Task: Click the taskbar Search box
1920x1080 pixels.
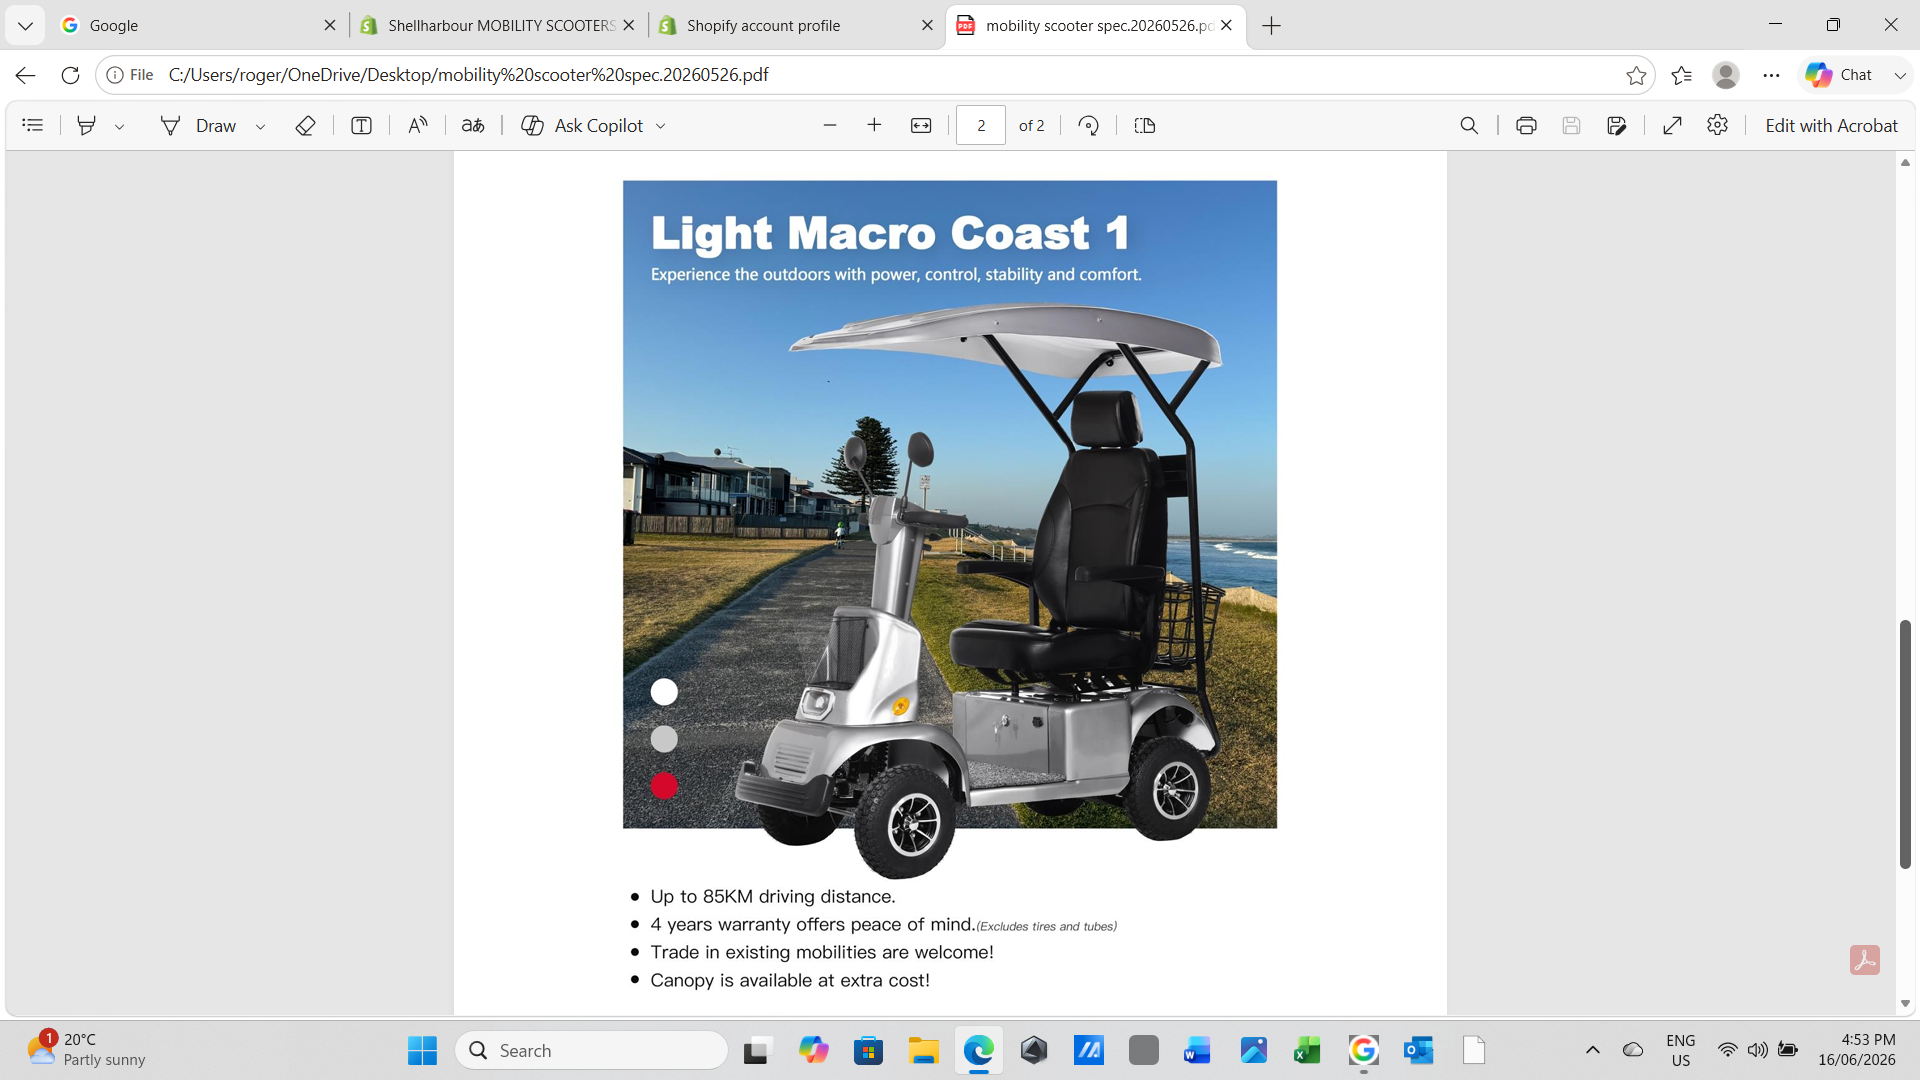Action: [x=591, y=1050]
